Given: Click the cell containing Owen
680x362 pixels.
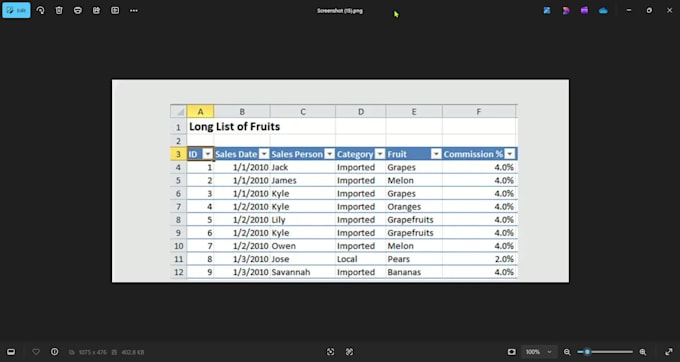Looking at the screenshot, I should click(x=303, y=246).
